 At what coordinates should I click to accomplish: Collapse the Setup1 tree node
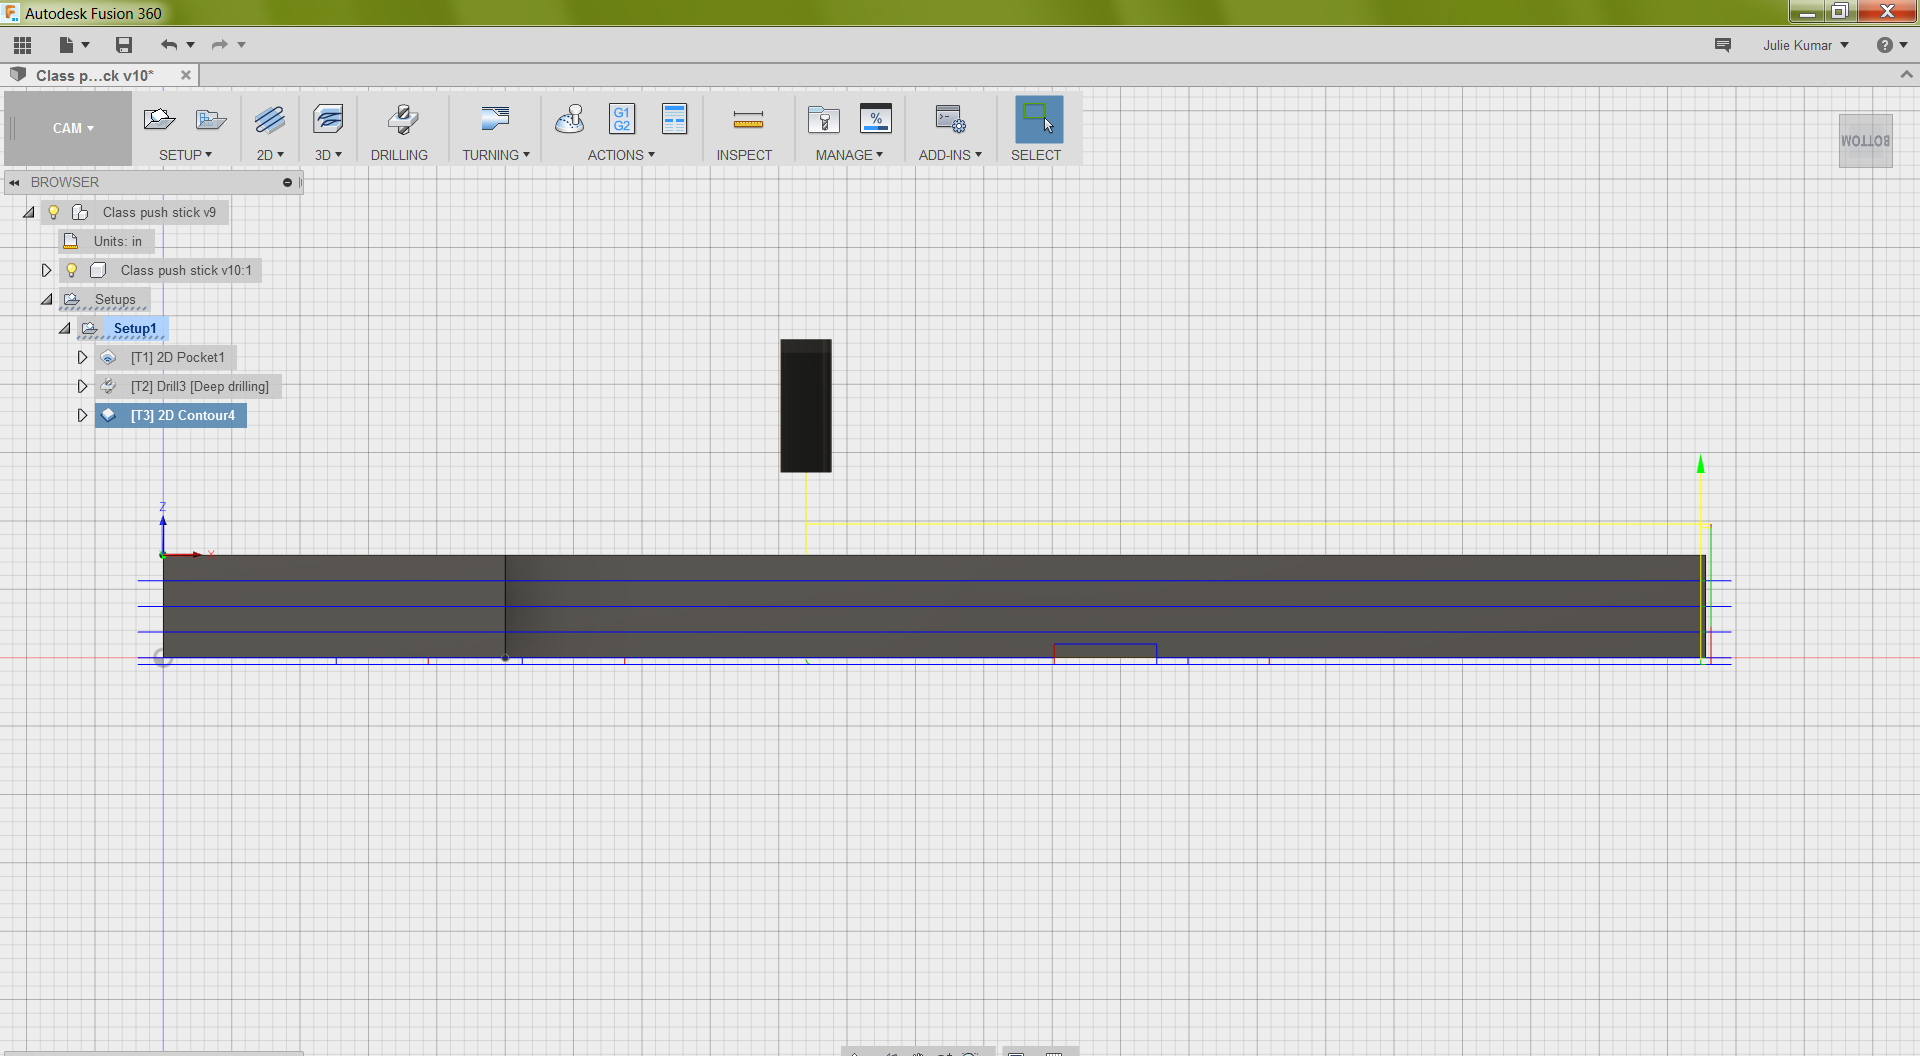click(x=65, y=328)
